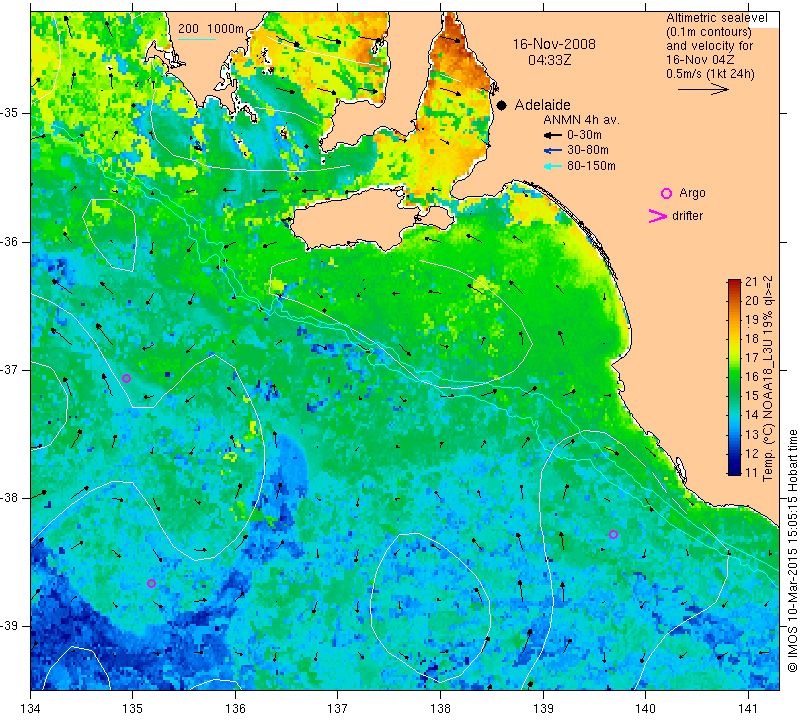Click the longitude axis label "140"

click(645, 709)
